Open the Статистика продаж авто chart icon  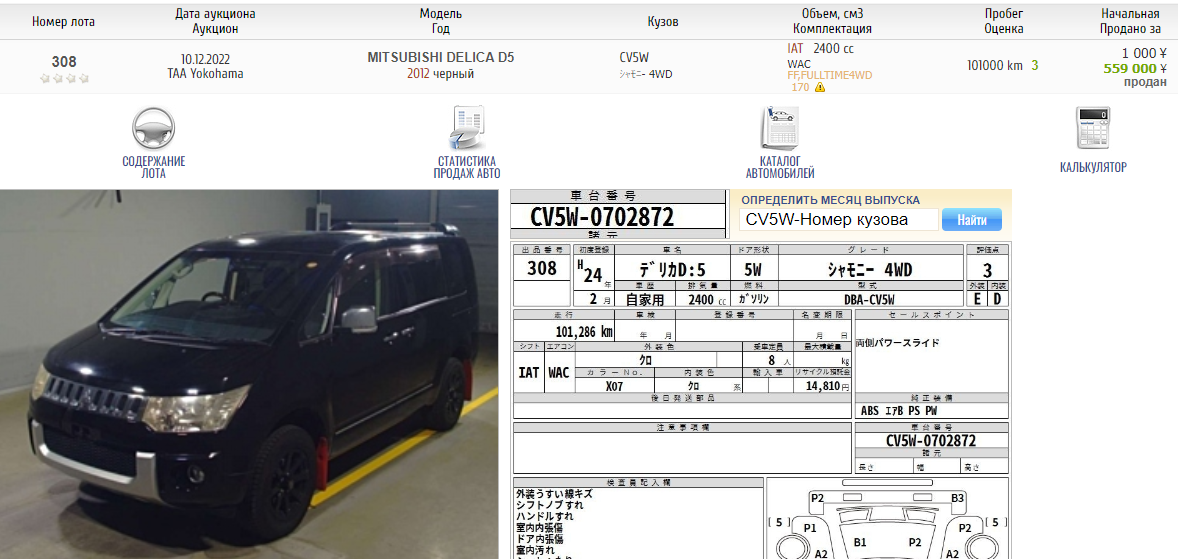click(x=467, y=128)
